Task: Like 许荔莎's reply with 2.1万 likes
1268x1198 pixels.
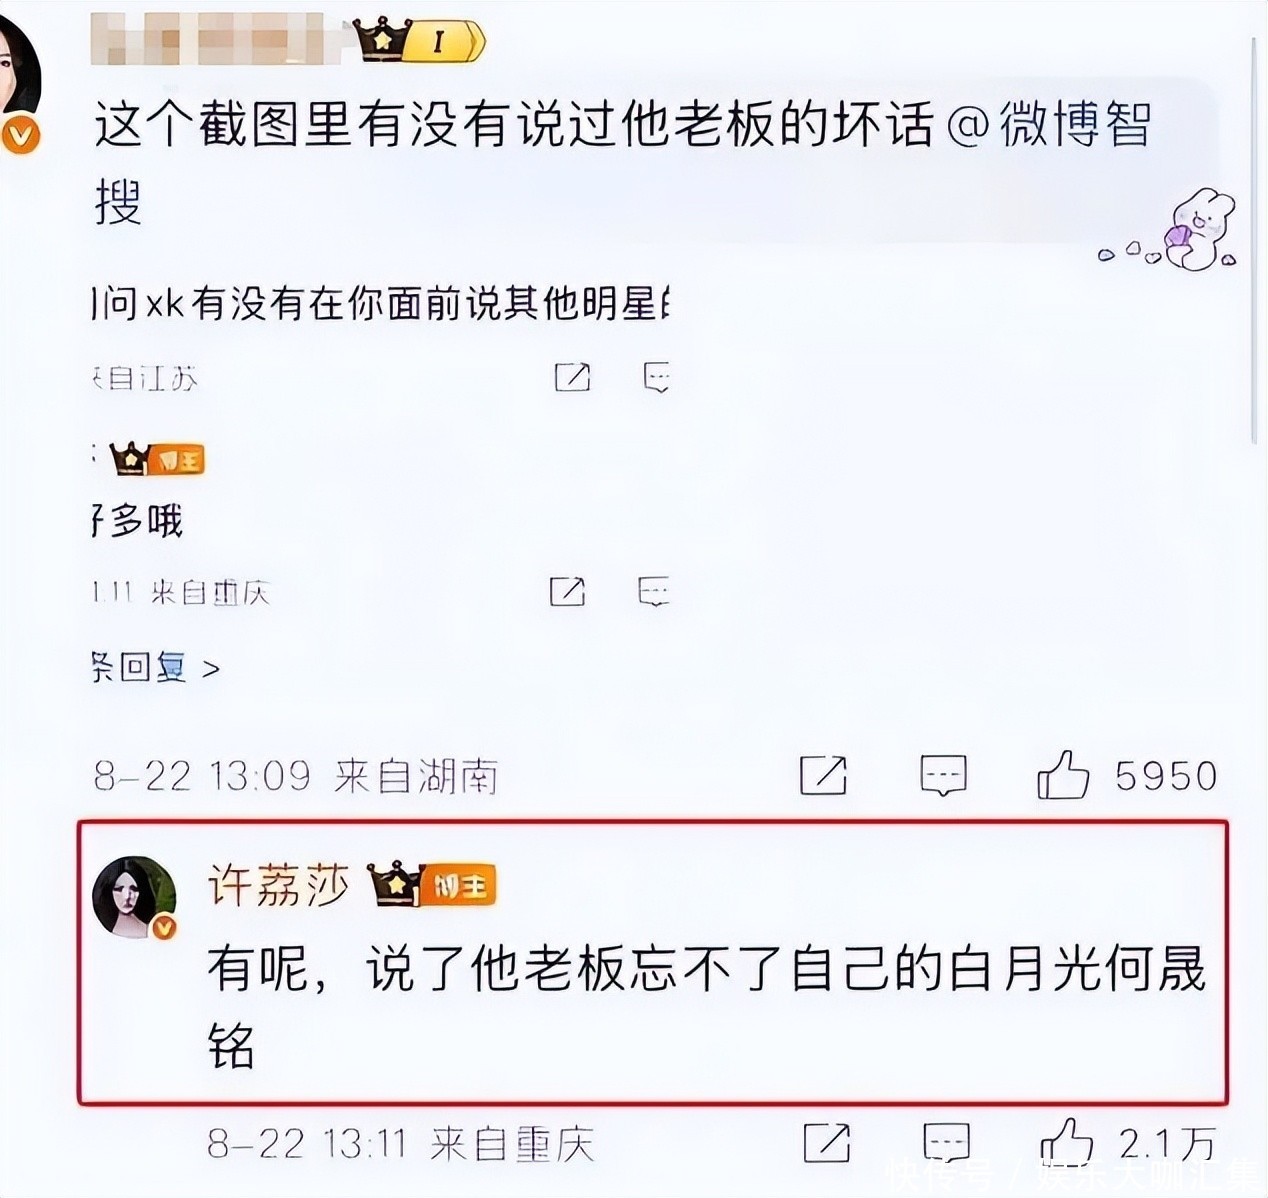Action: click(x=1066, y=1142)
